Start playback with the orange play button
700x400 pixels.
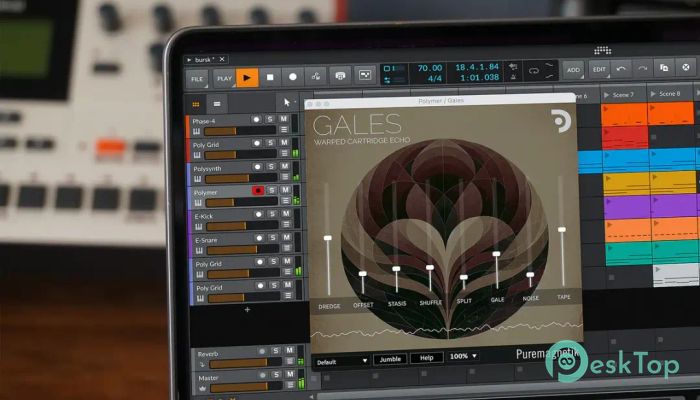(x=247, y=78)
